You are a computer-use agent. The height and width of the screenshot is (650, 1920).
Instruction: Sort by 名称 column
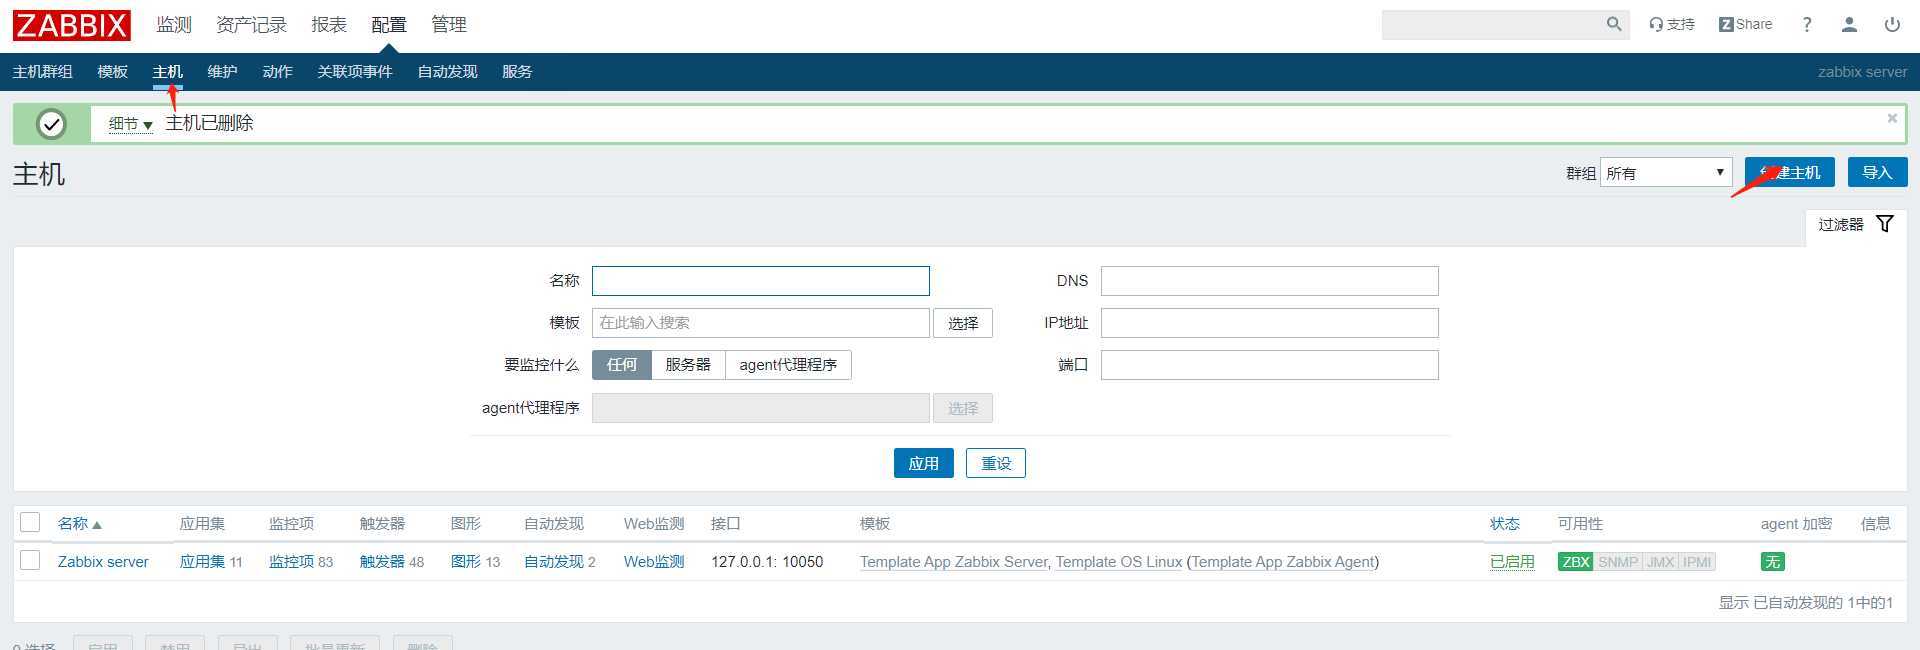click(79, 523)
